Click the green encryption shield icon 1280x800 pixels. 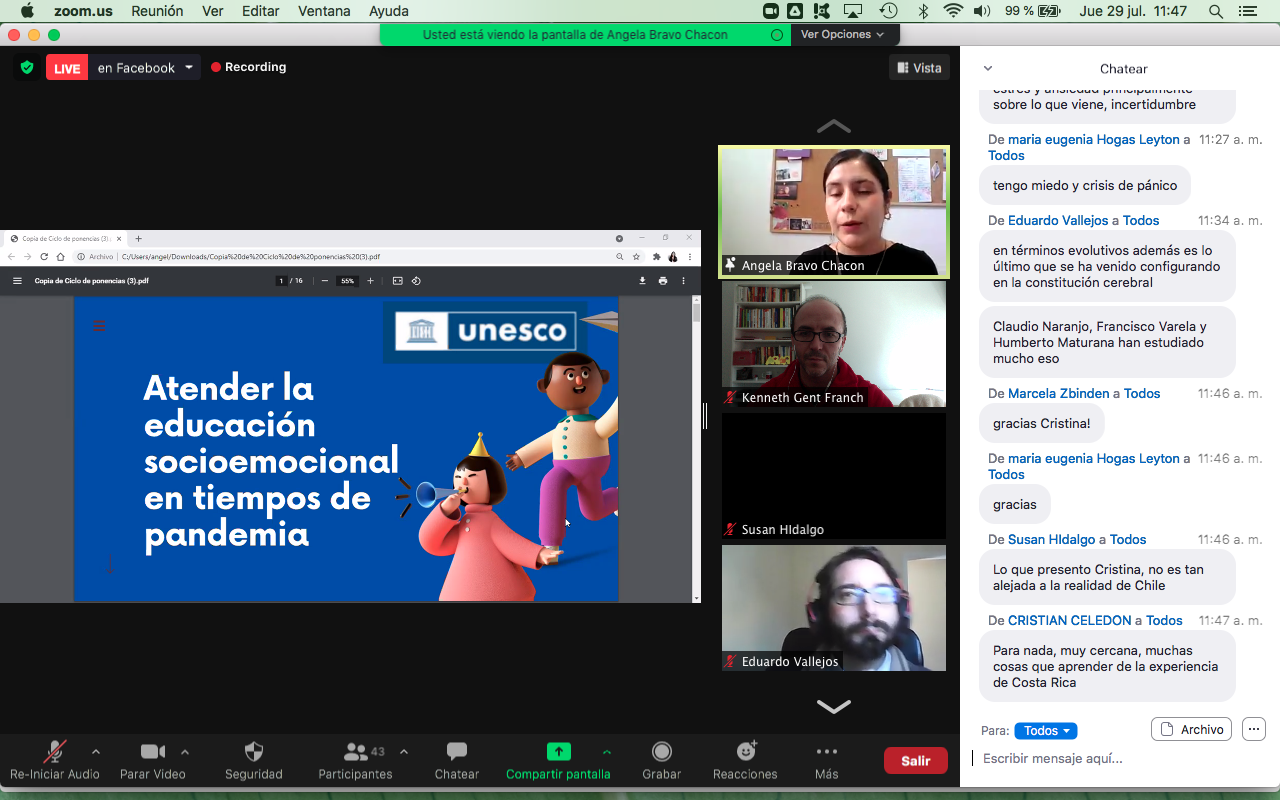pyautogui.click(x=27, y=68)
